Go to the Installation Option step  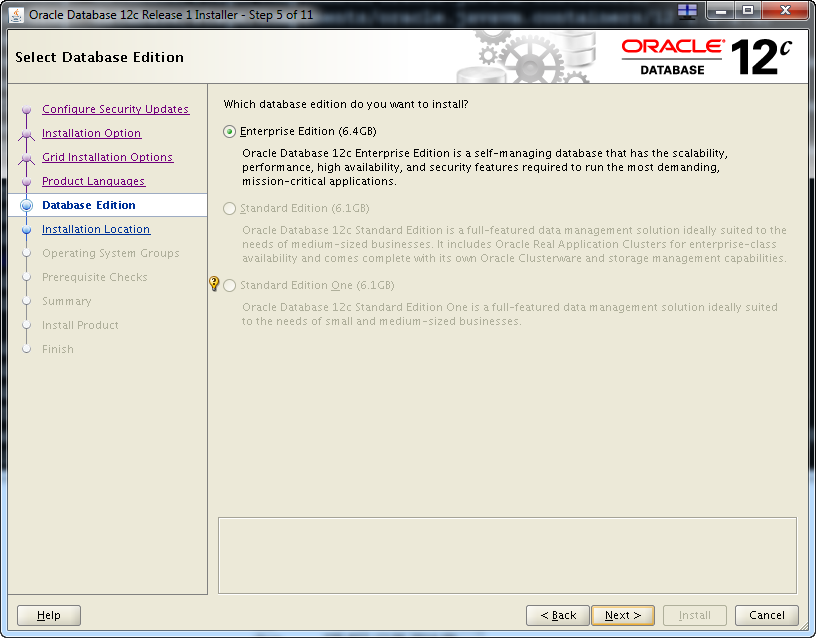pyautogui.click(x=92, y=133)
